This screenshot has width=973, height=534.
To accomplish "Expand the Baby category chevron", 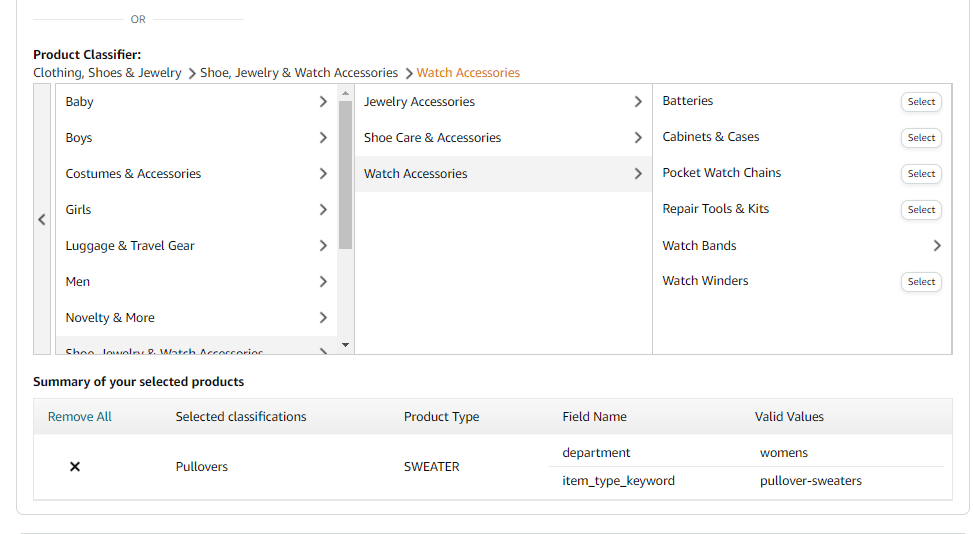I will [x=323, y=102].
